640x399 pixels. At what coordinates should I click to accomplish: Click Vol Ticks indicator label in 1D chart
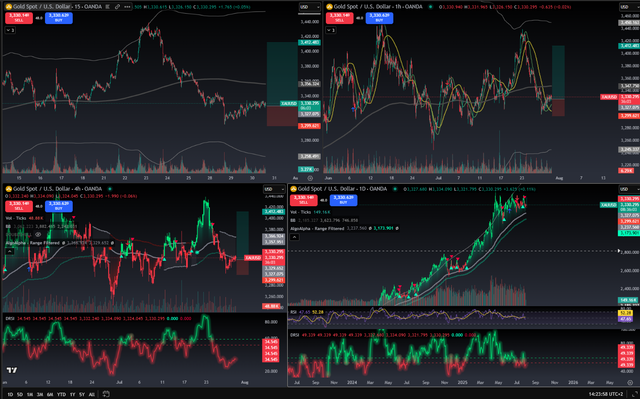301,212
